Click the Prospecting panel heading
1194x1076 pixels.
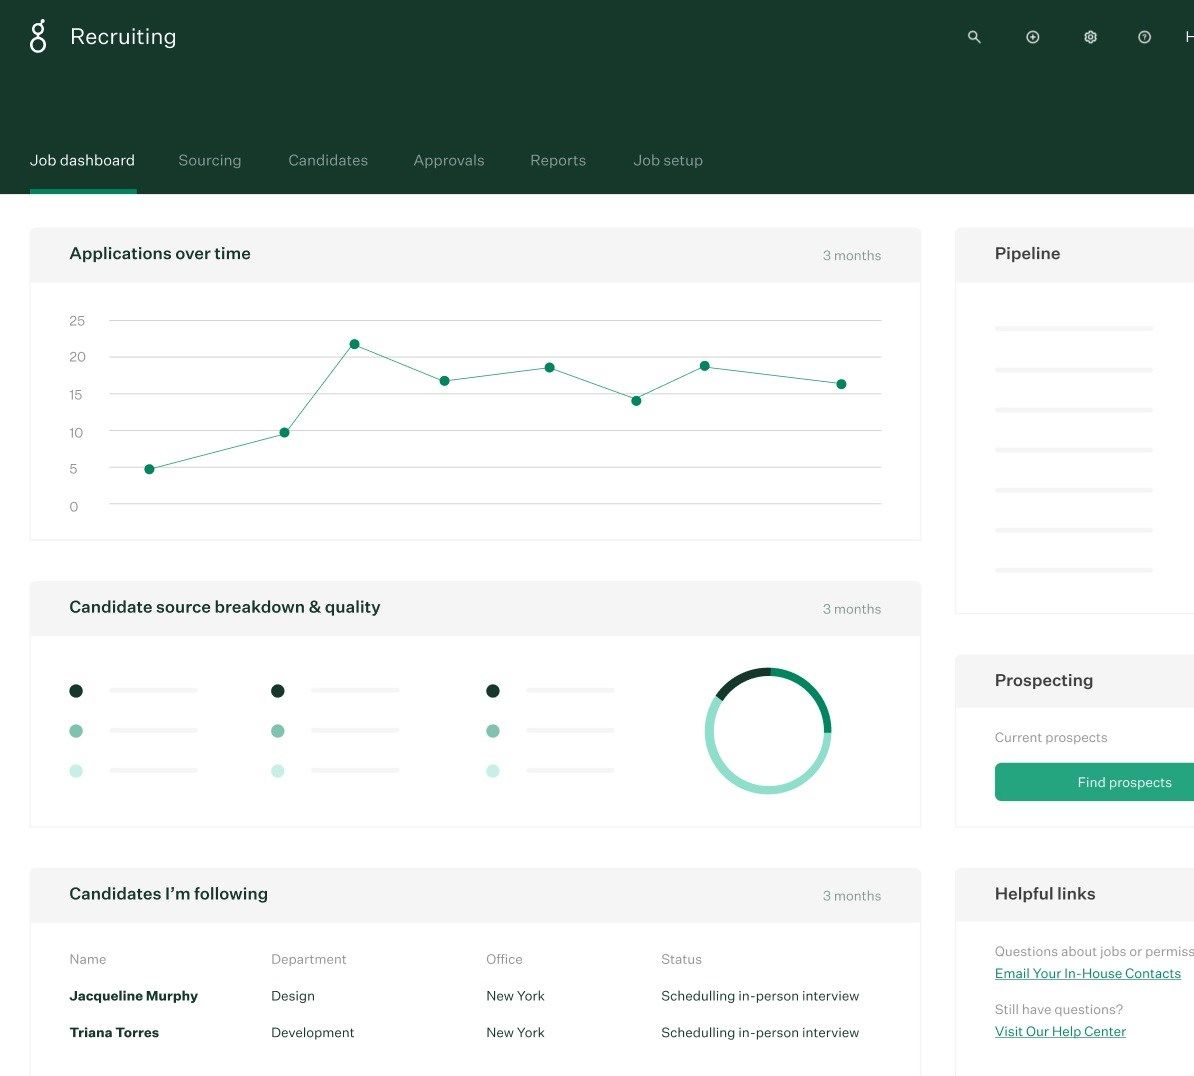click(x=1043, y=681)
